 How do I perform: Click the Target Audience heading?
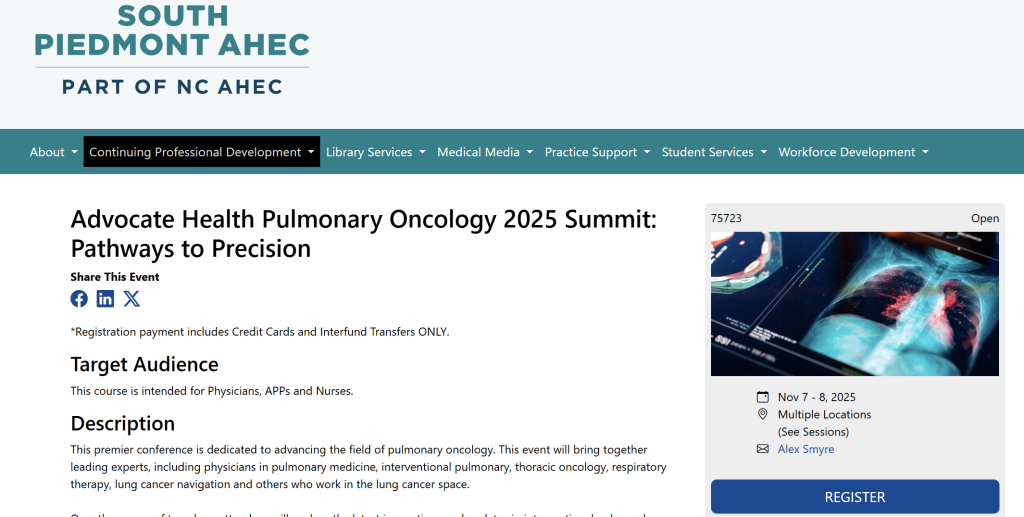144,364
